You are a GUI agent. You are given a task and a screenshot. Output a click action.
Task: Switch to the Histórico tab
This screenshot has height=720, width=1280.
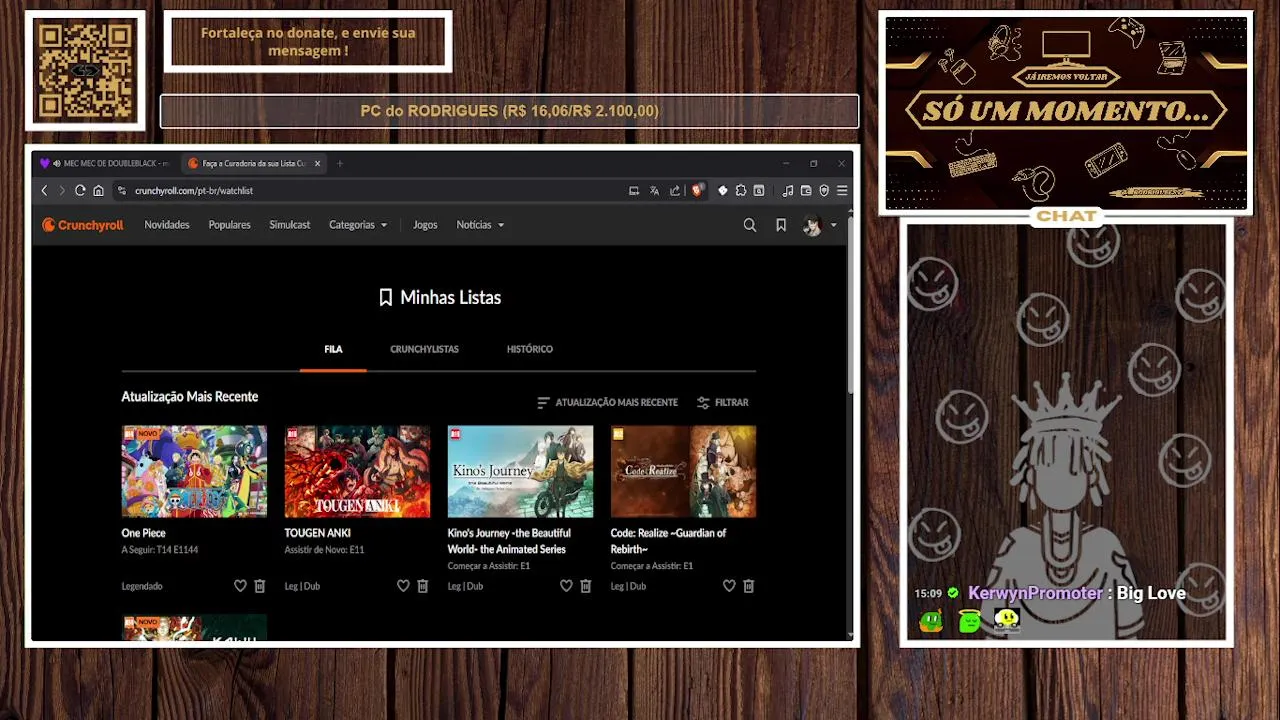[x=529, y=349]
